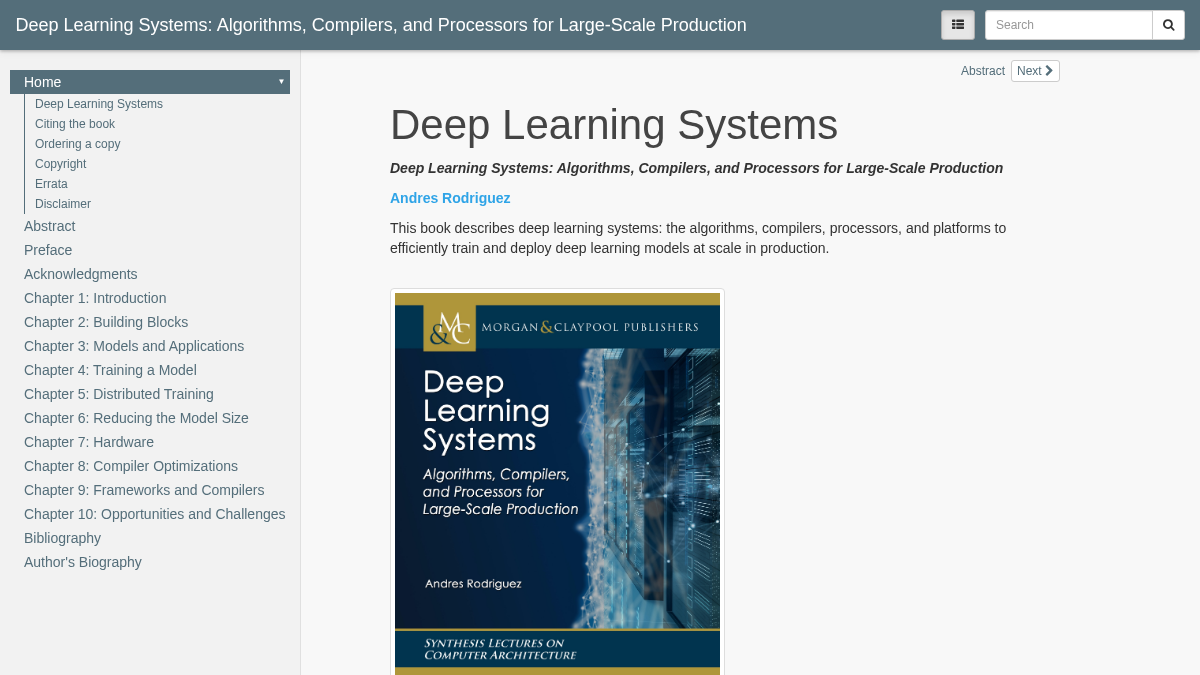Open Deep Learning Systems subsection link
The image size is (1200, 675).
point(99,104)
